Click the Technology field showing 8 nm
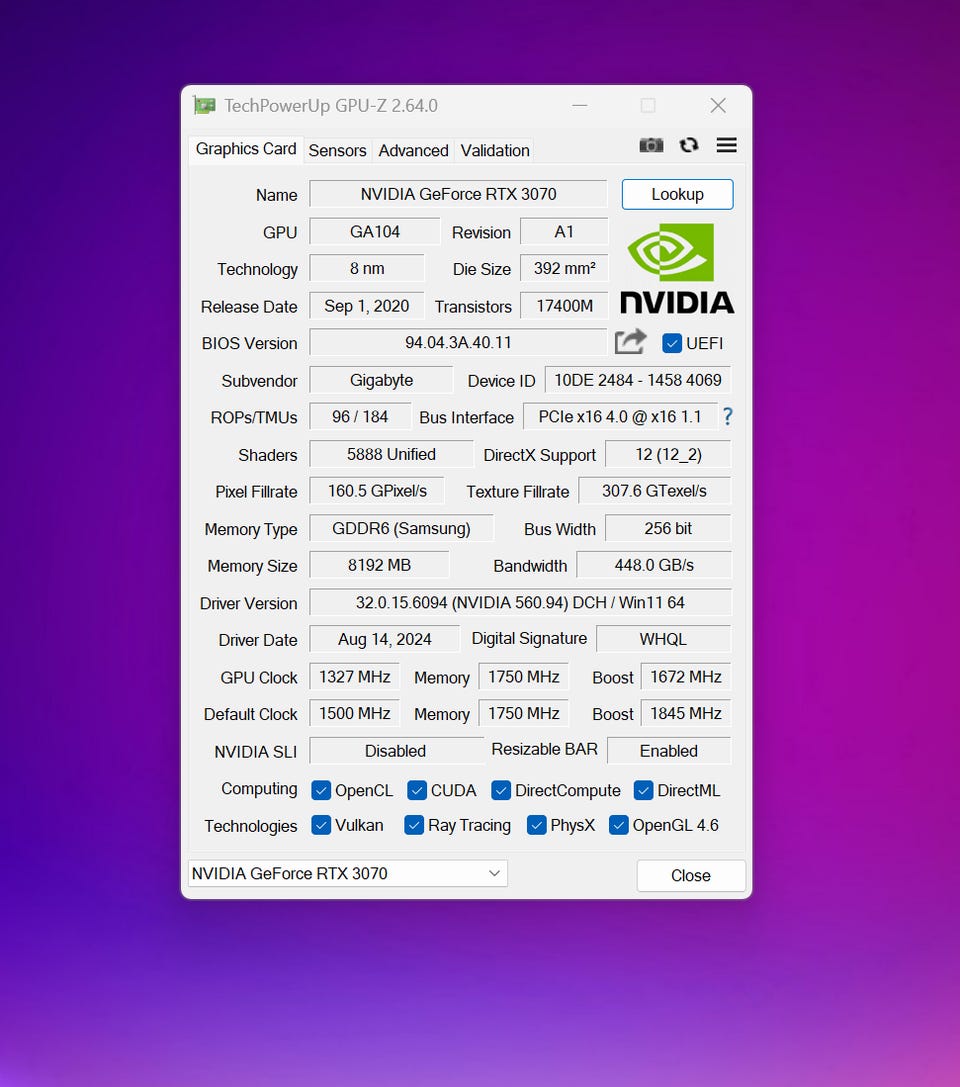This screenshot has width=960, height=1087. coord(367,268)
